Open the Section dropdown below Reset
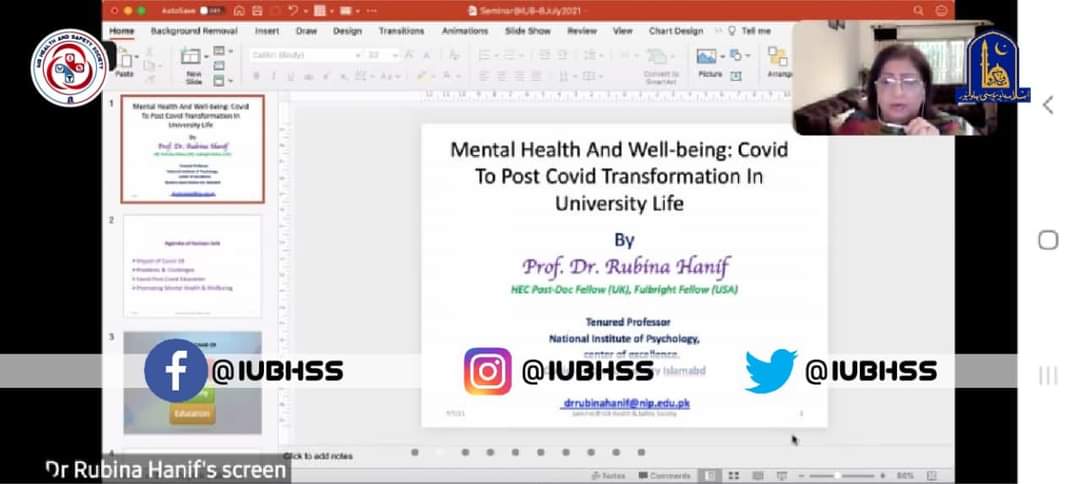Screen dimensions: 1080x484 (222, 81)
